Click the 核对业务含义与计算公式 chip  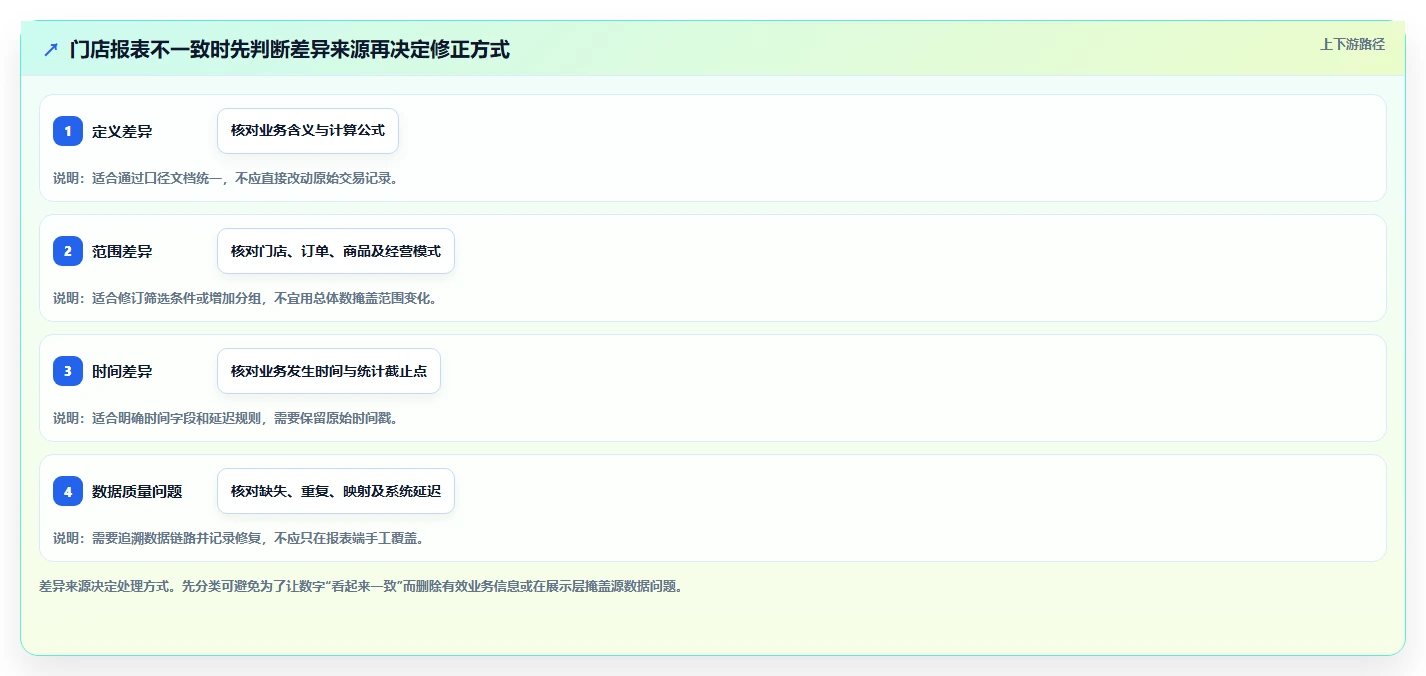(x=308, y=131)
